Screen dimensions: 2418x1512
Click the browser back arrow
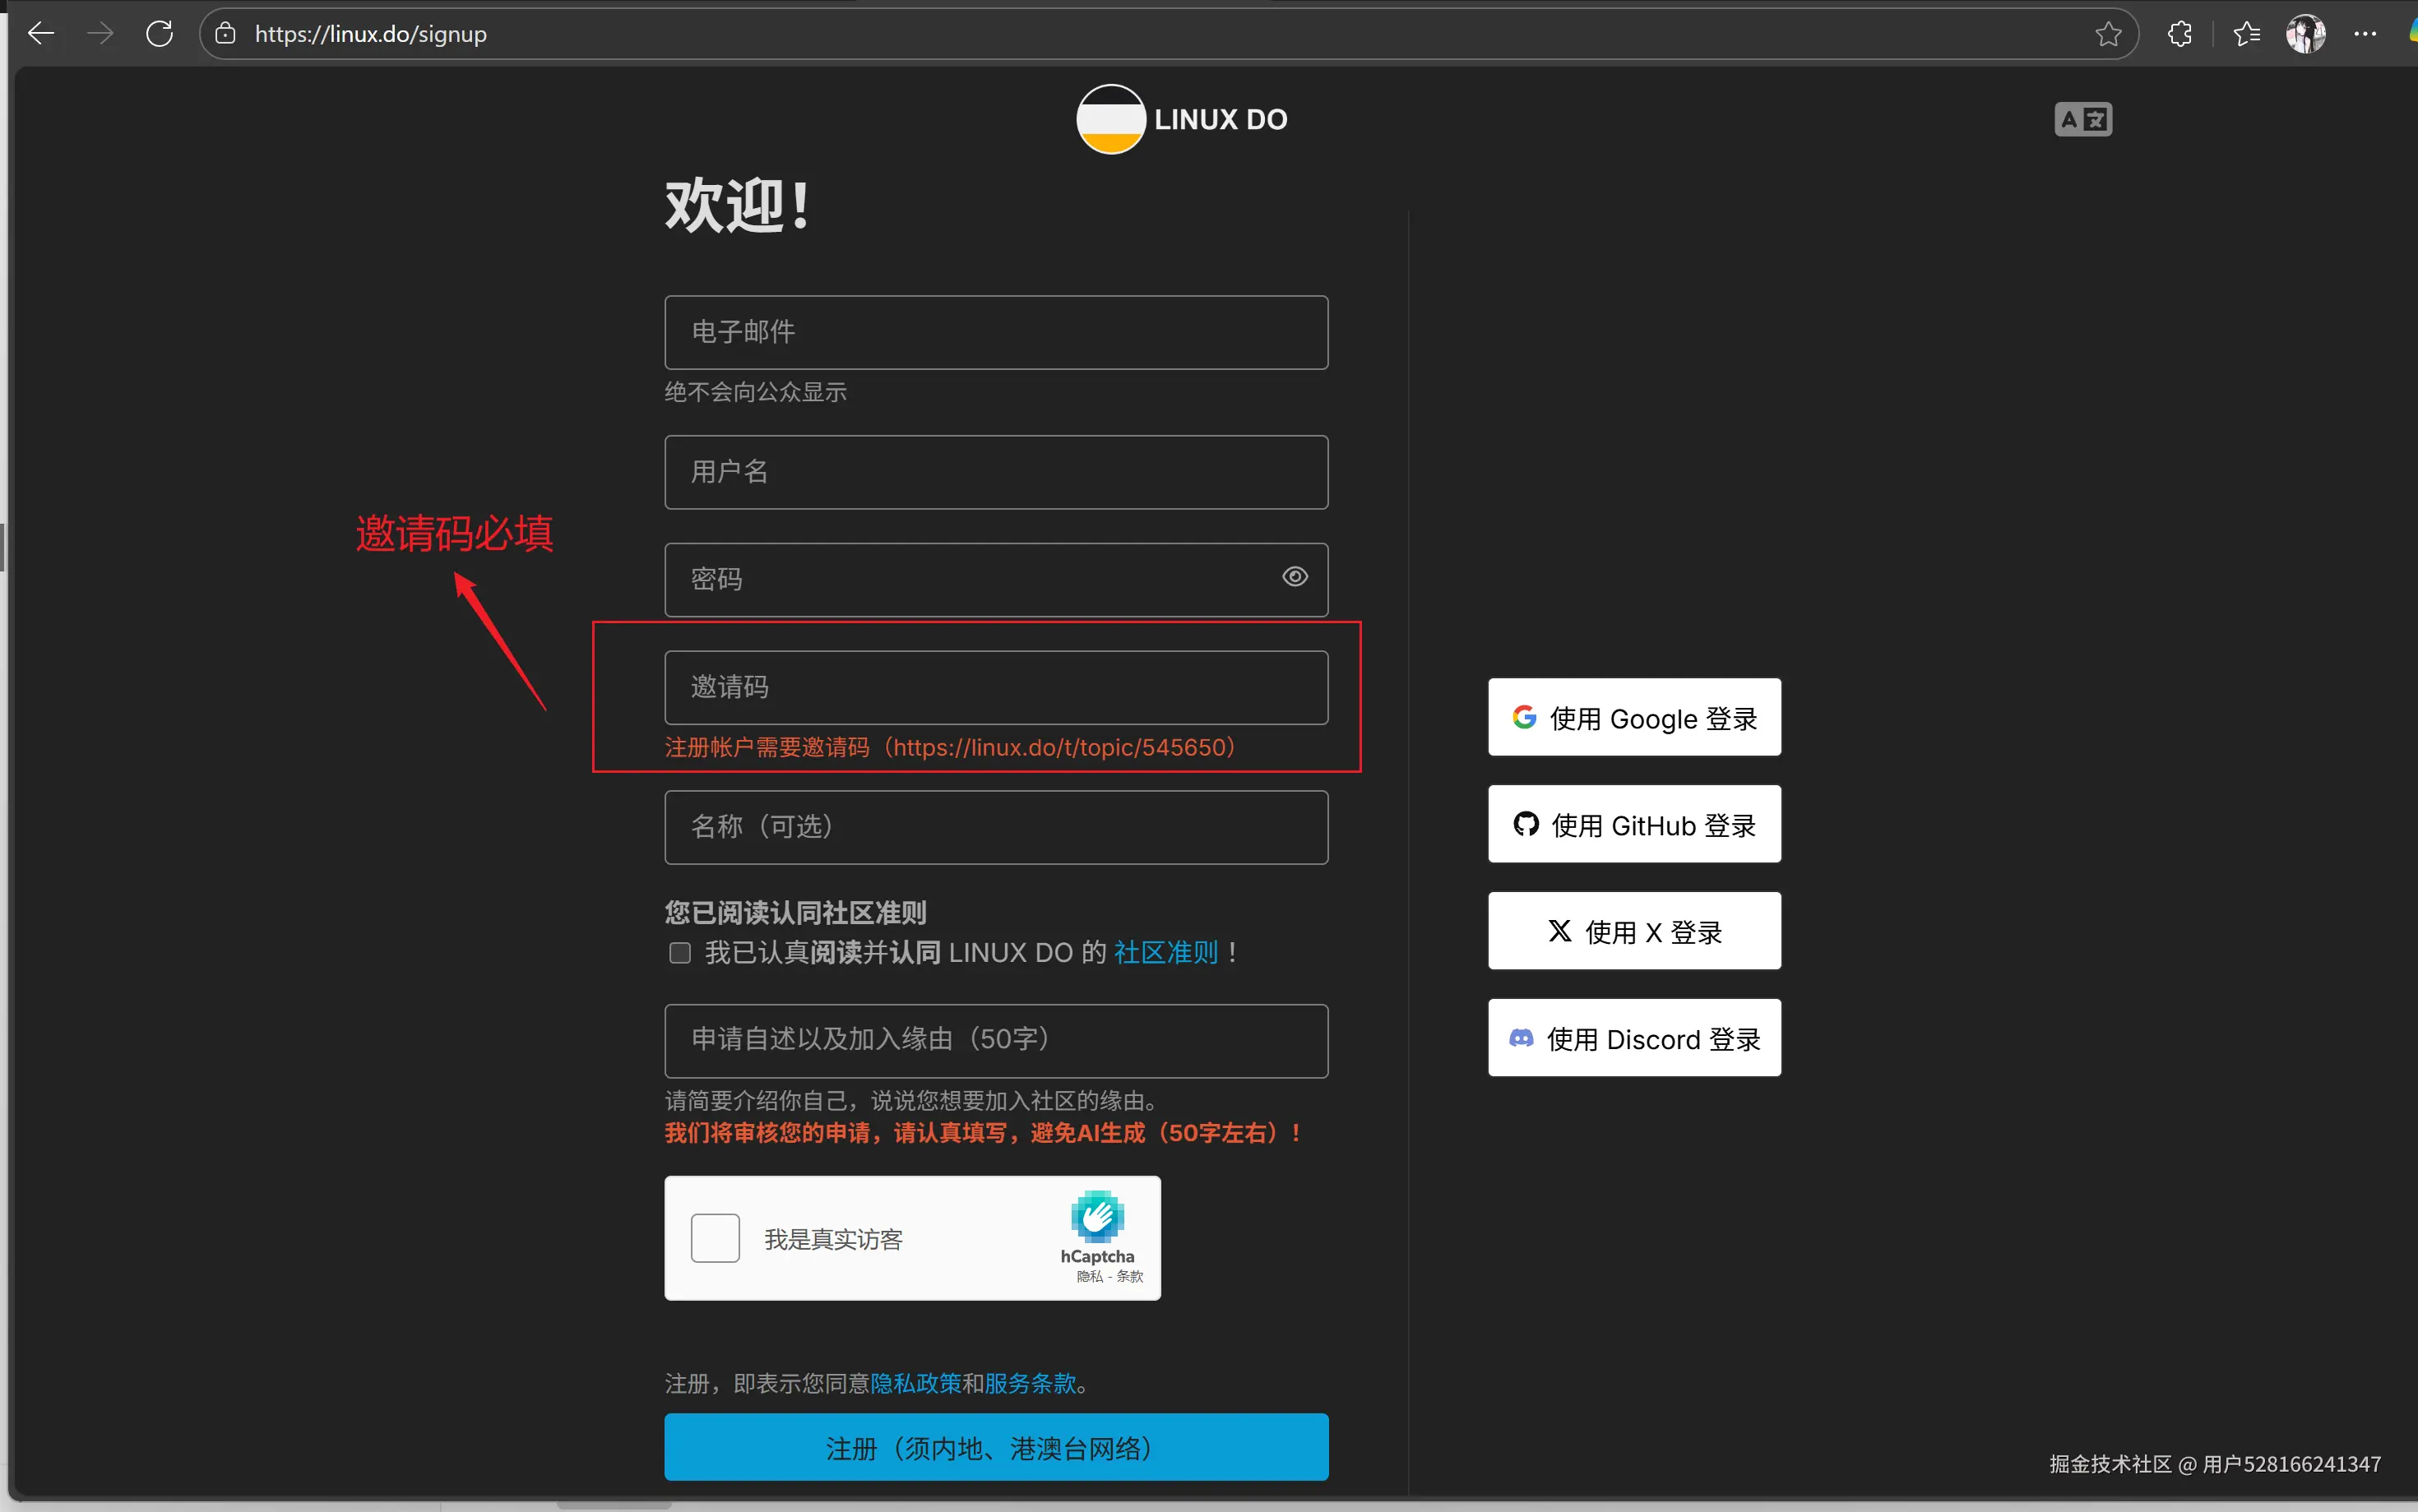click(x=41, y=34)
